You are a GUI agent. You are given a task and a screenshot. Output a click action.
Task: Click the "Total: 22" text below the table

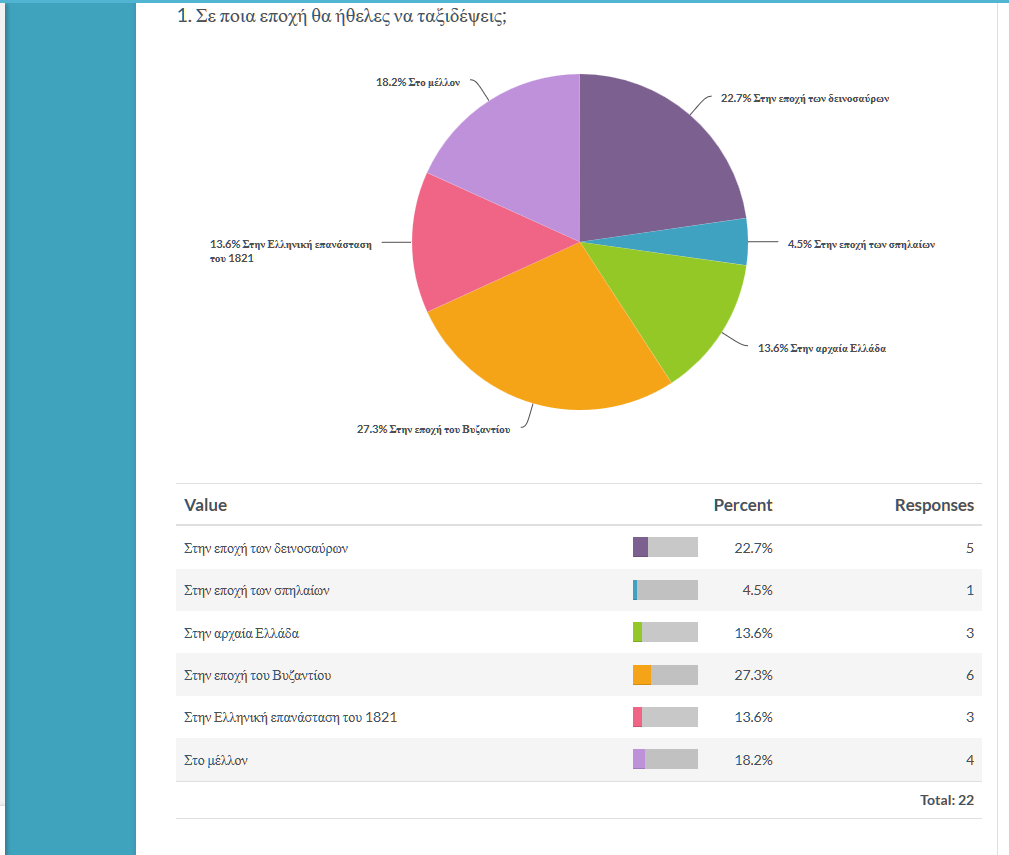coord(946,800)
